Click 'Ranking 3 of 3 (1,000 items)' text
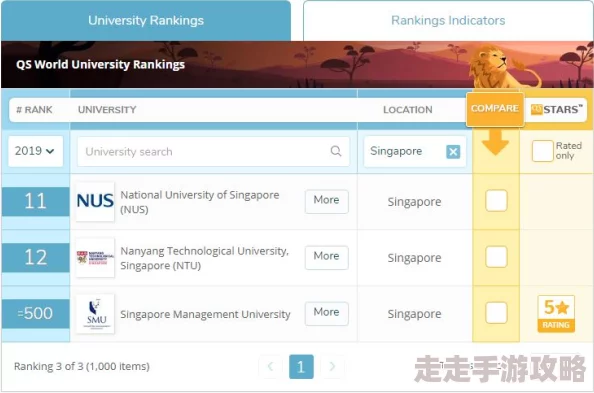594x393 pixels. [82, 366]
